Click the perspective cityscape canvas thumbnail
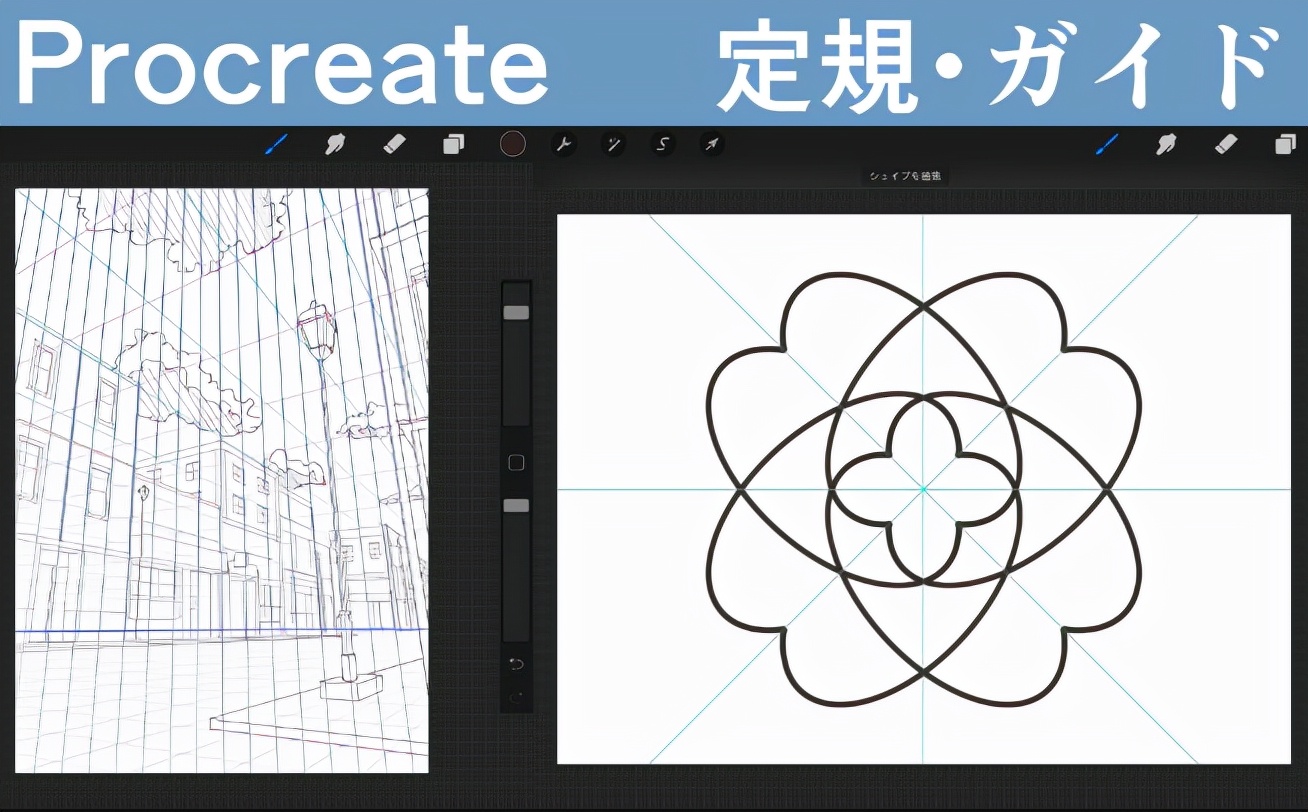Screen dimensions: 1308x812 (x=220, y=480)
